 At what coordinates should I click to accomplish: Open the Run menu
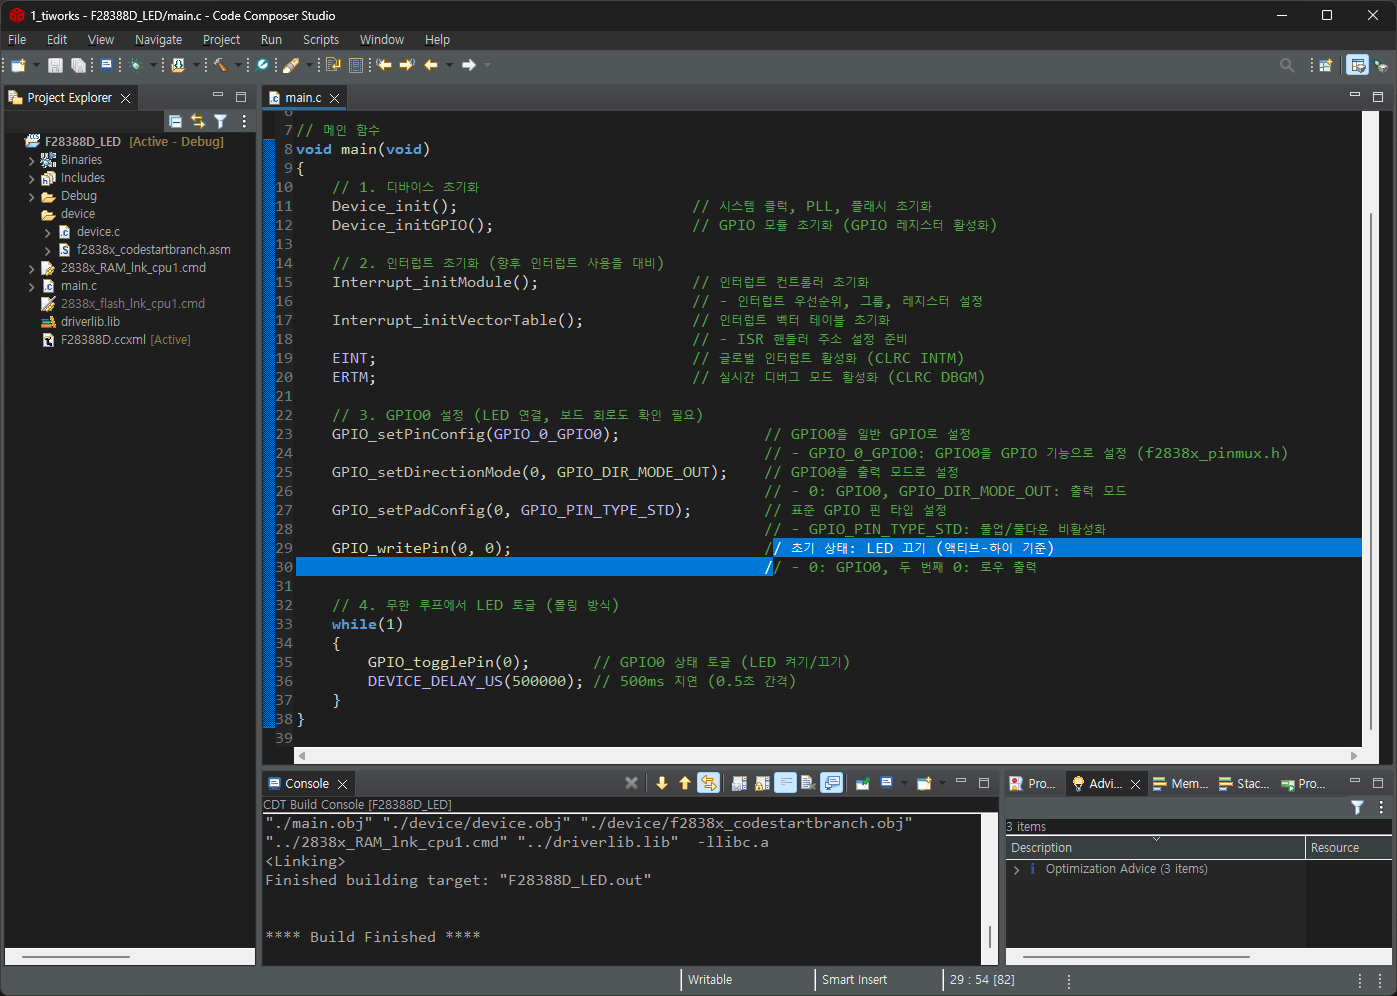271,40
